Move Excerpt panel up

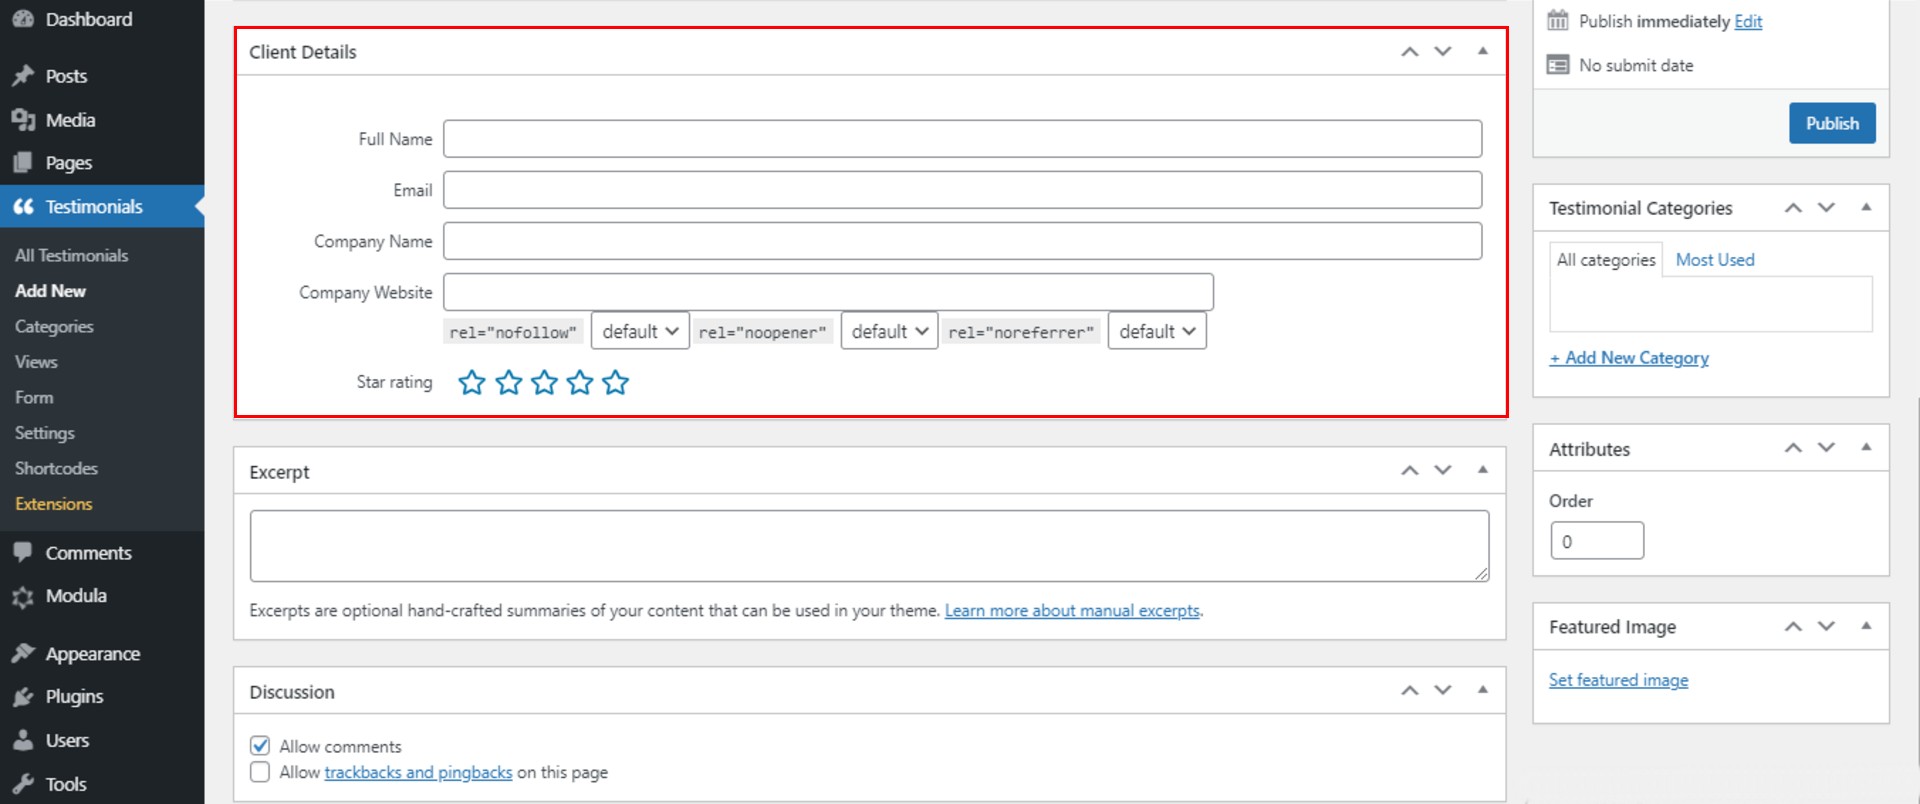(x=1410, y=471)
